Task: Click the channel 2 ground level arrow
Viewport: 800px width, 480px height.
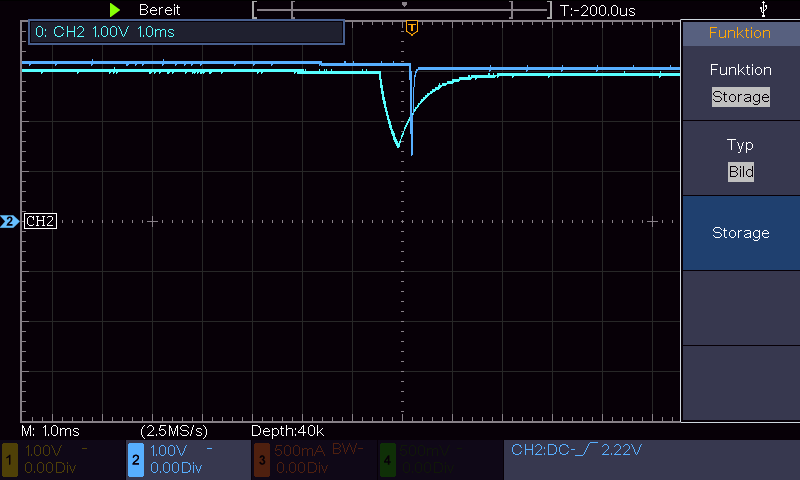Action: coord(9,221)
